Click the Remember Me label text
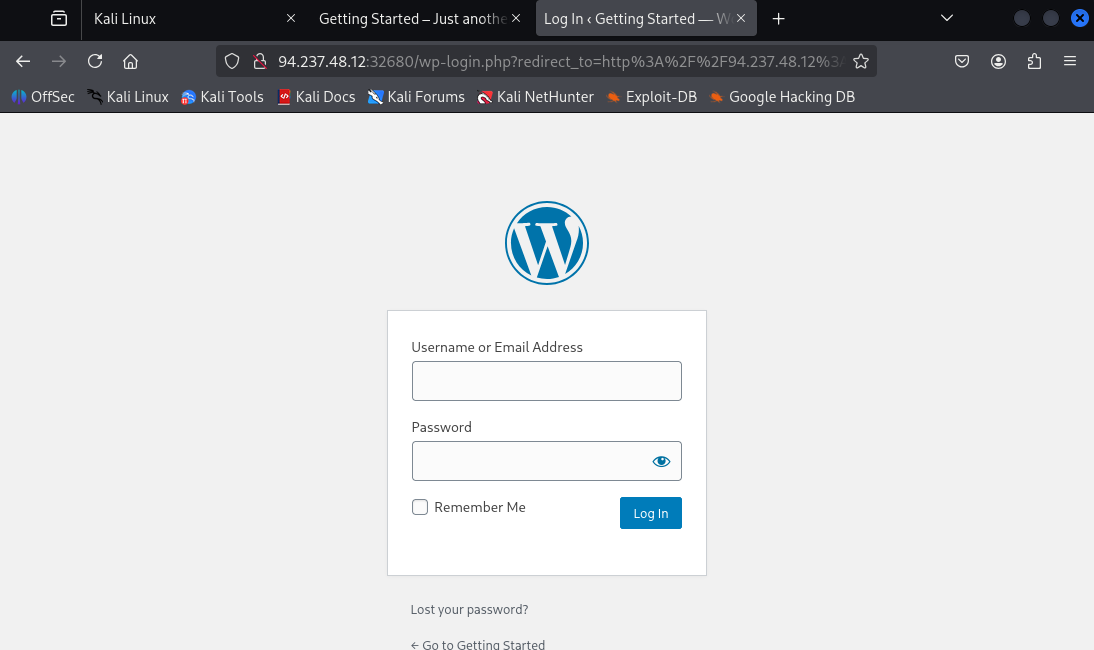The height and width of the screenshot is (650, 1094). click(480, 507)
